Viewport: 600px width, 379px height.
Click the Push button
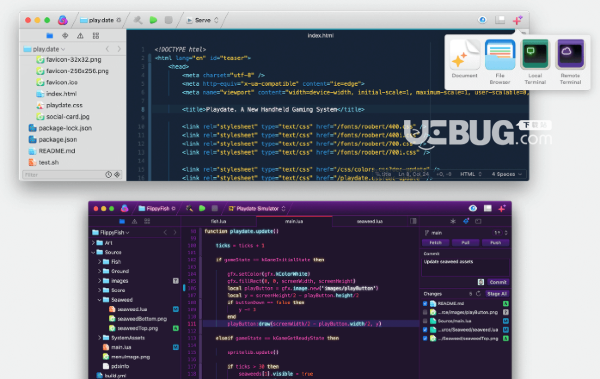click(x=496, y=243)
